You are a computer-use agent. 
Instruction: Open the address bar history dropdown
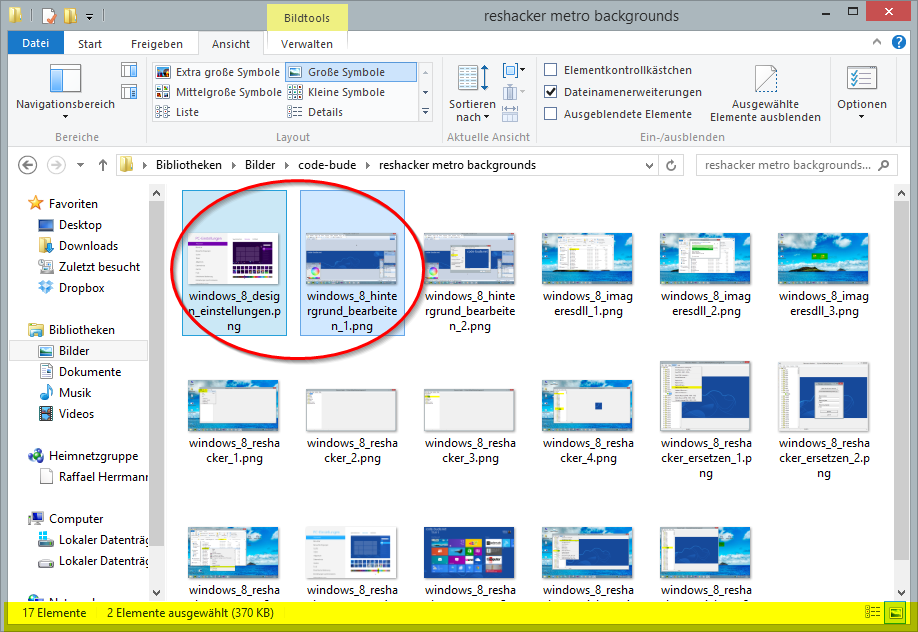pyautogui.click(x=649, y=165)
